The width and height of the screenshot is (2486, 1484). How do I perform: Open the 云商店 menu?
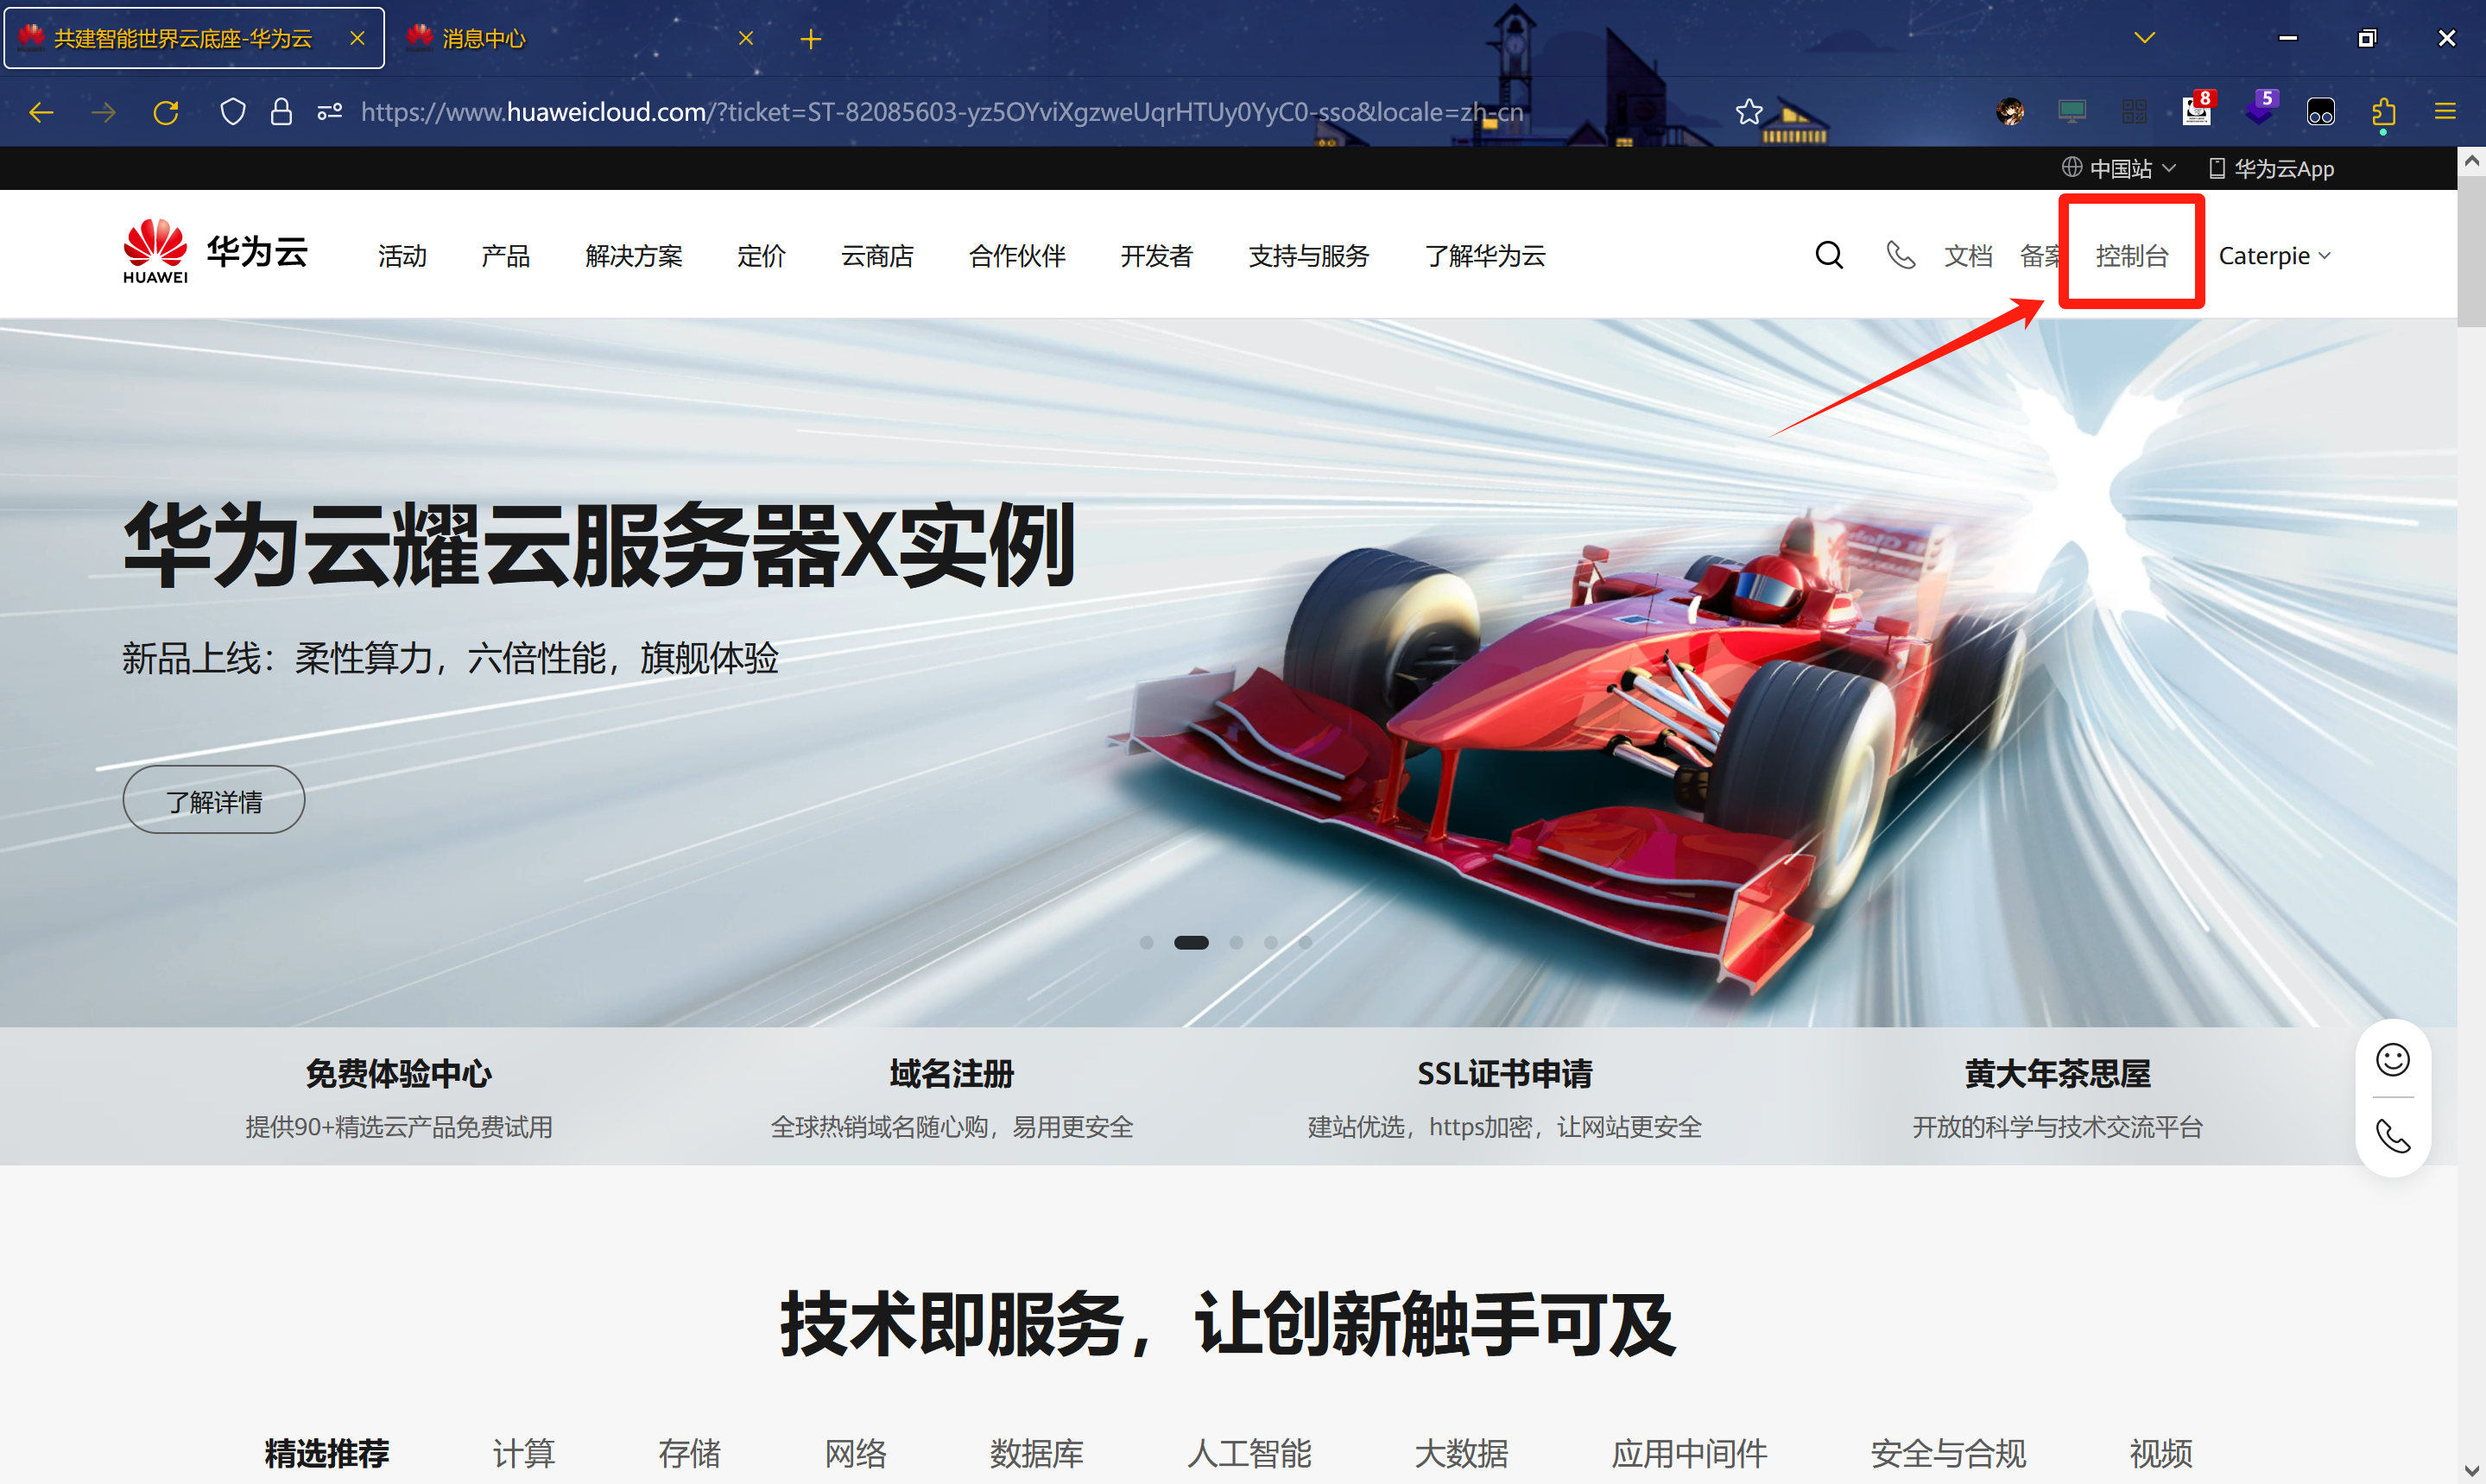coord(877,256)
